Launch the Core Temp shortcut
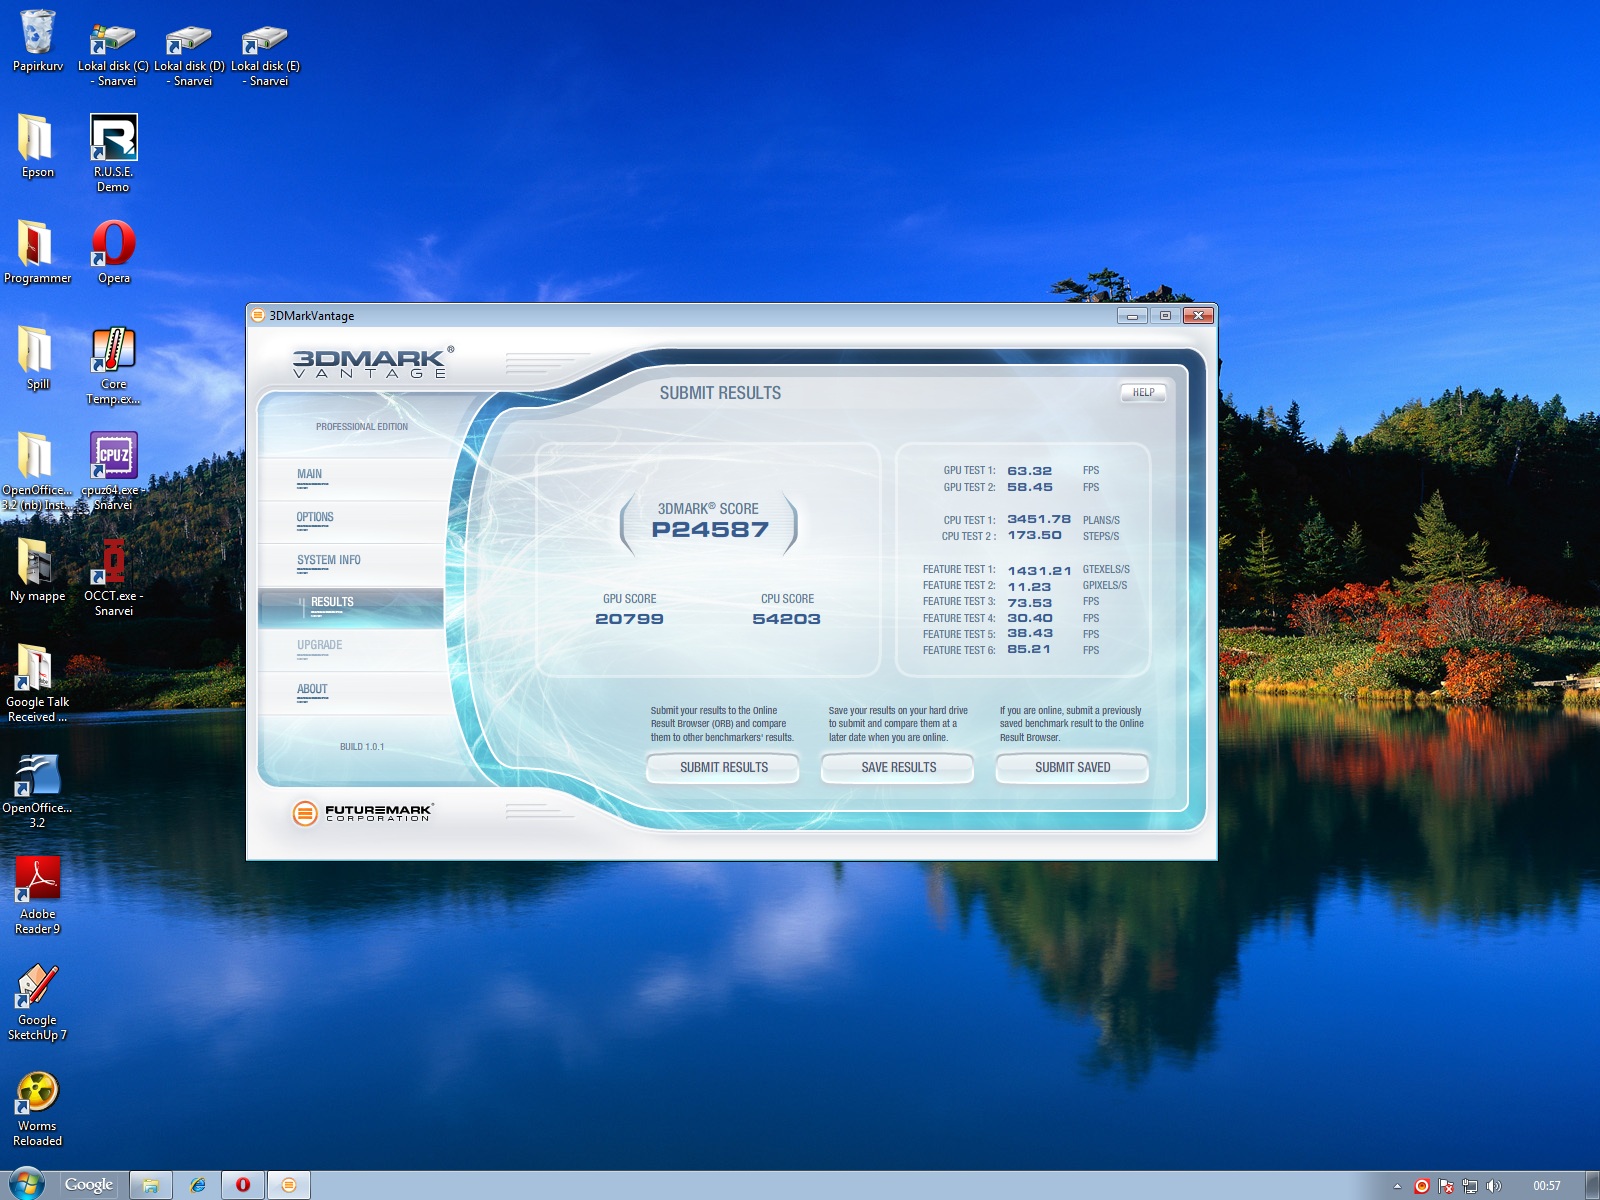Viewport: 1600px width, 1200px height. (113, 365)
